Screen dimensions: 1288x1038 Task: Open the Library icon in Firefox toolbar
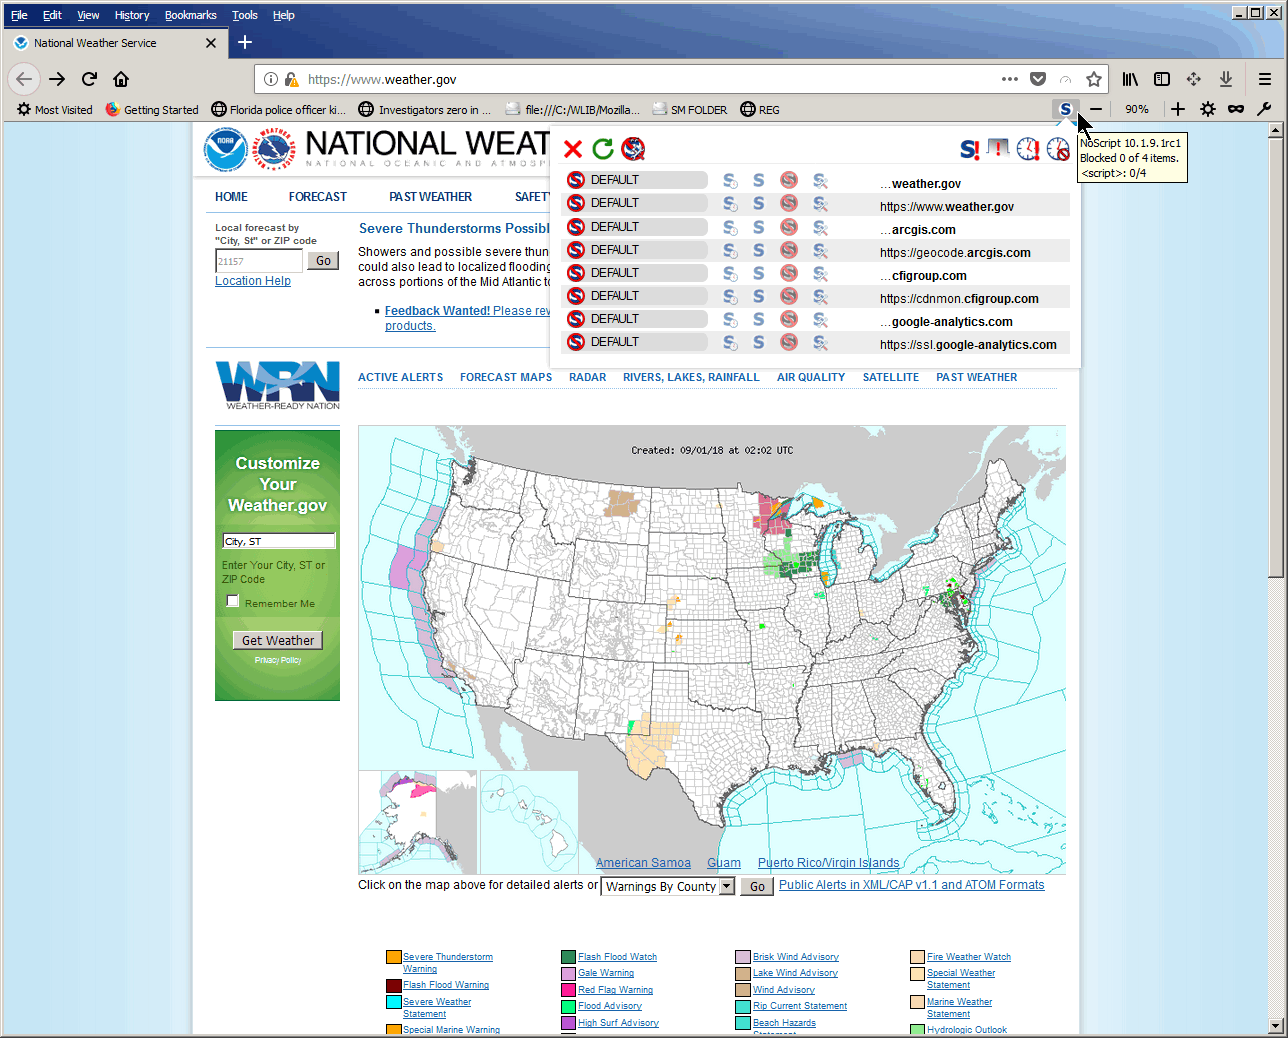1130,79
